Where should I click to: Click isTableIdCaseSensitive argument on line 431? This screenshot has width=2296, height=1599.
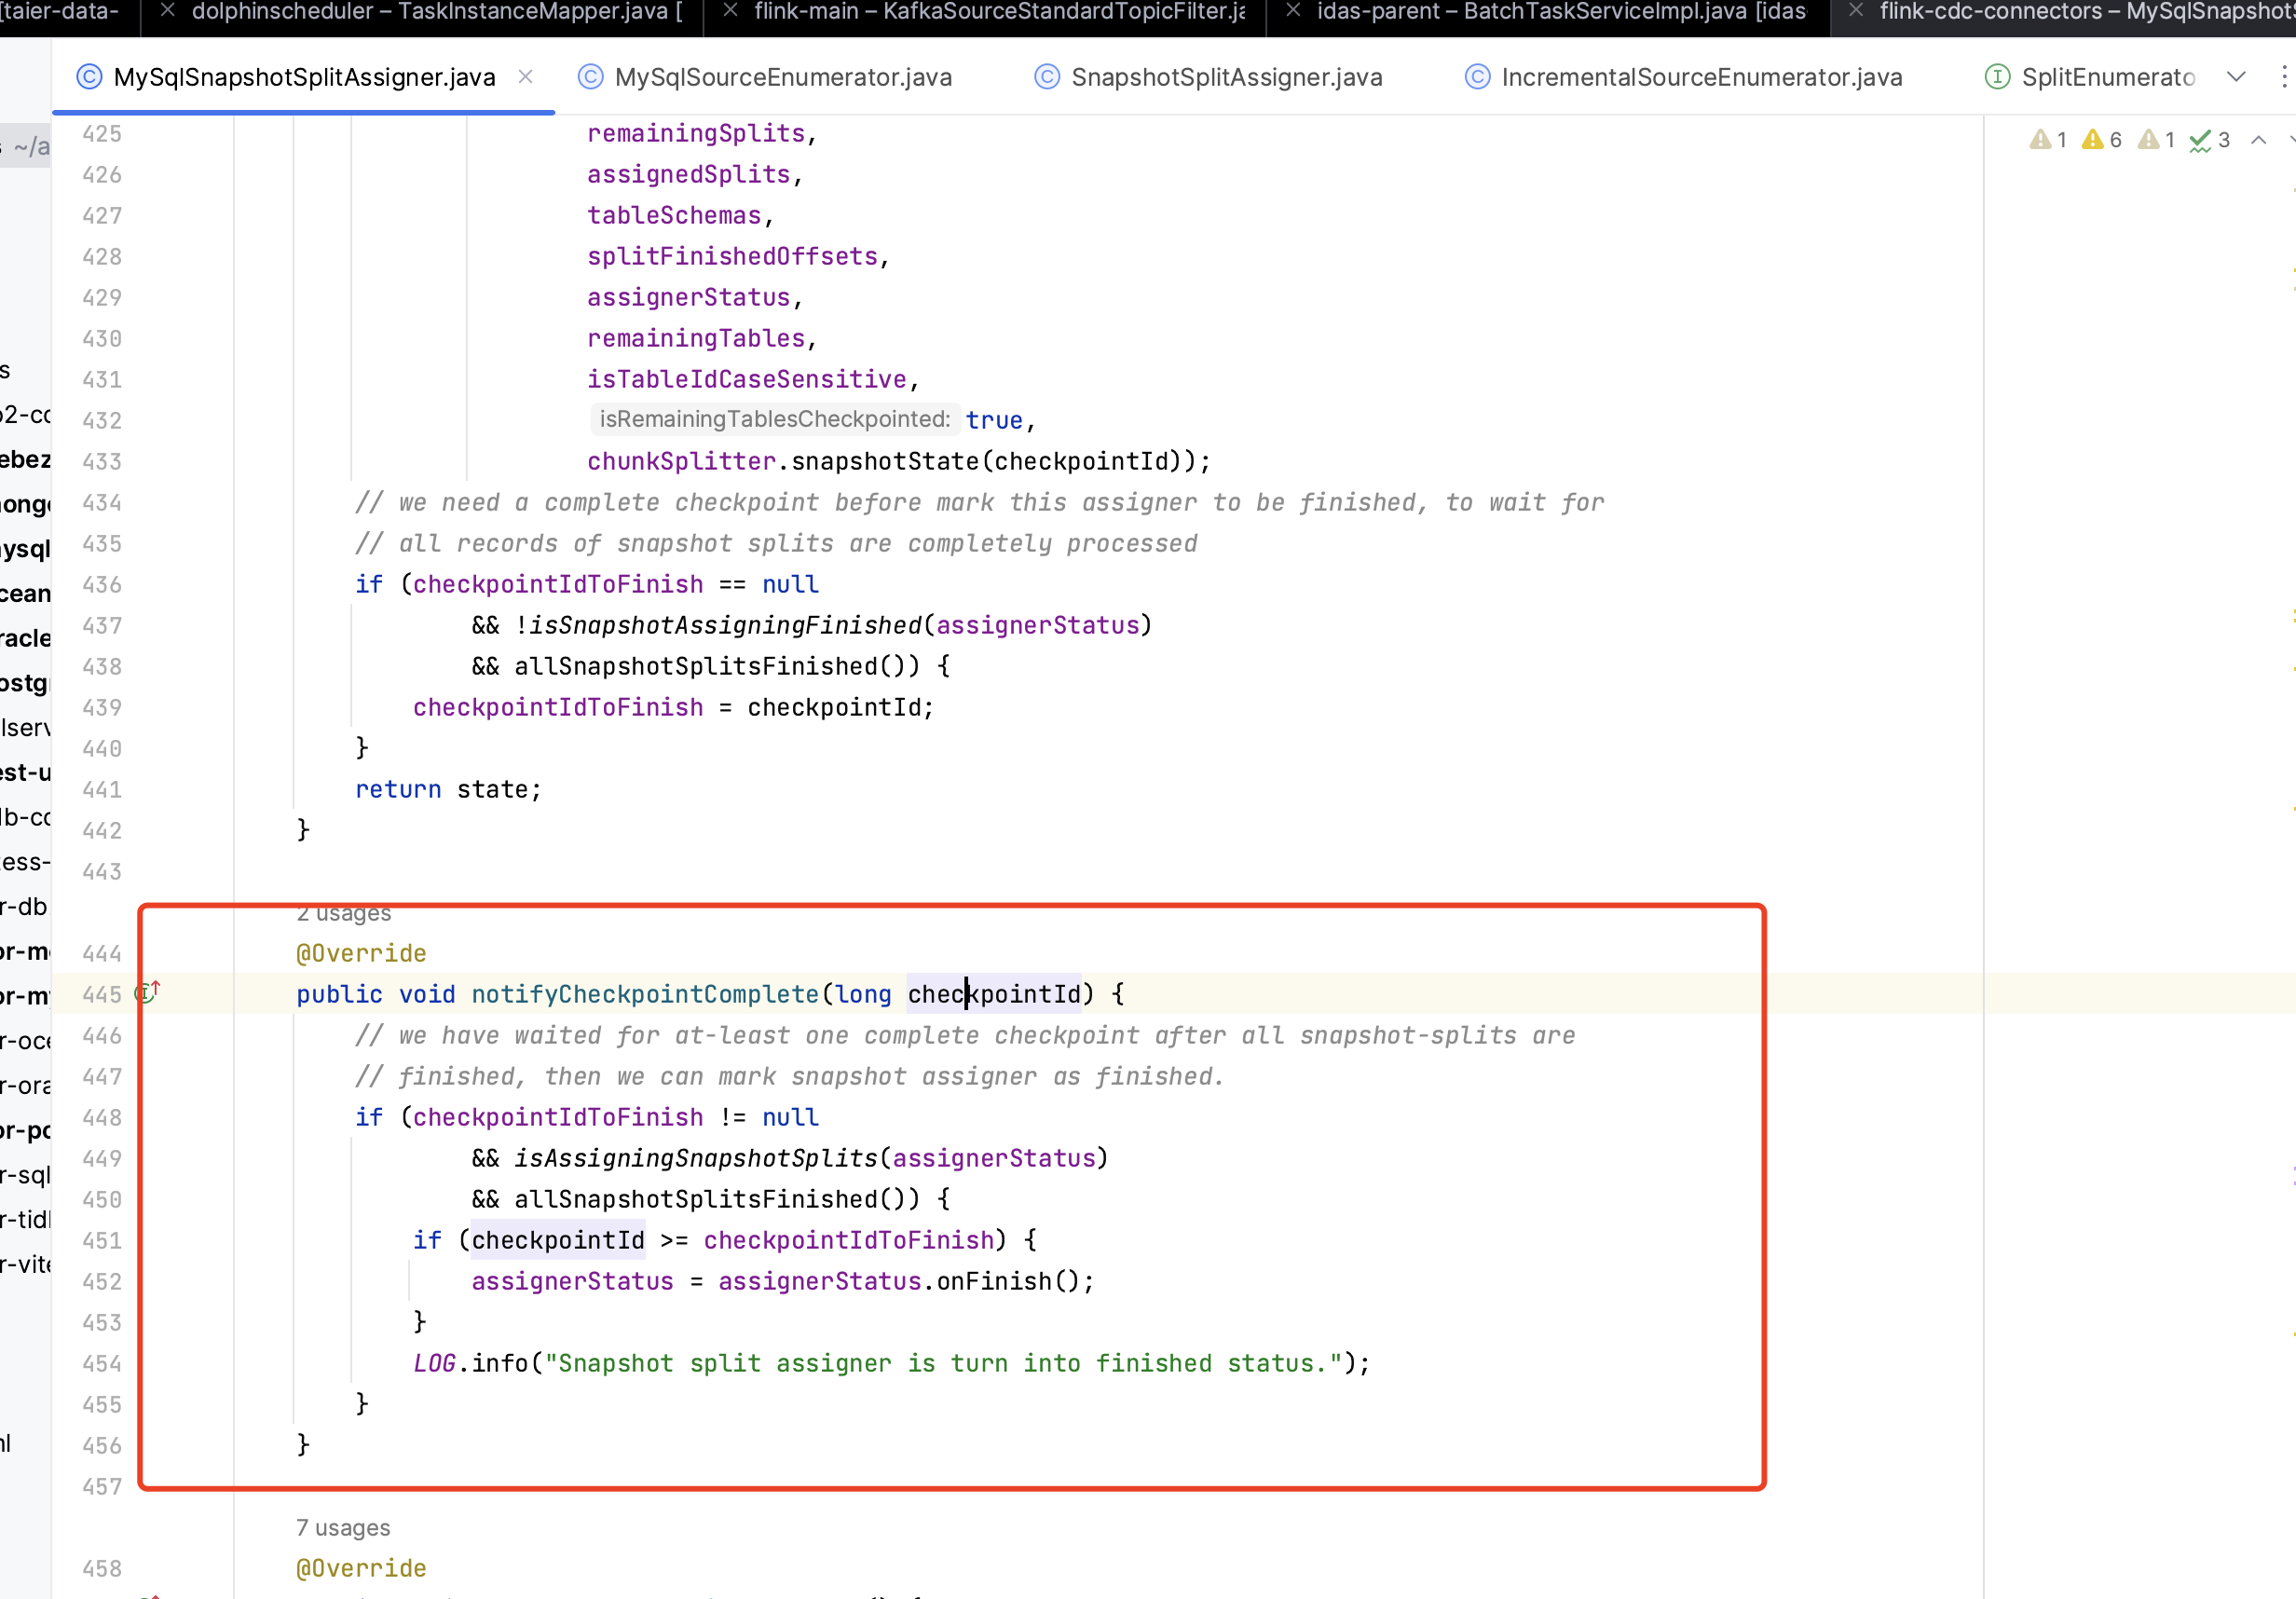pyautogui.click(x=746, y=379)
